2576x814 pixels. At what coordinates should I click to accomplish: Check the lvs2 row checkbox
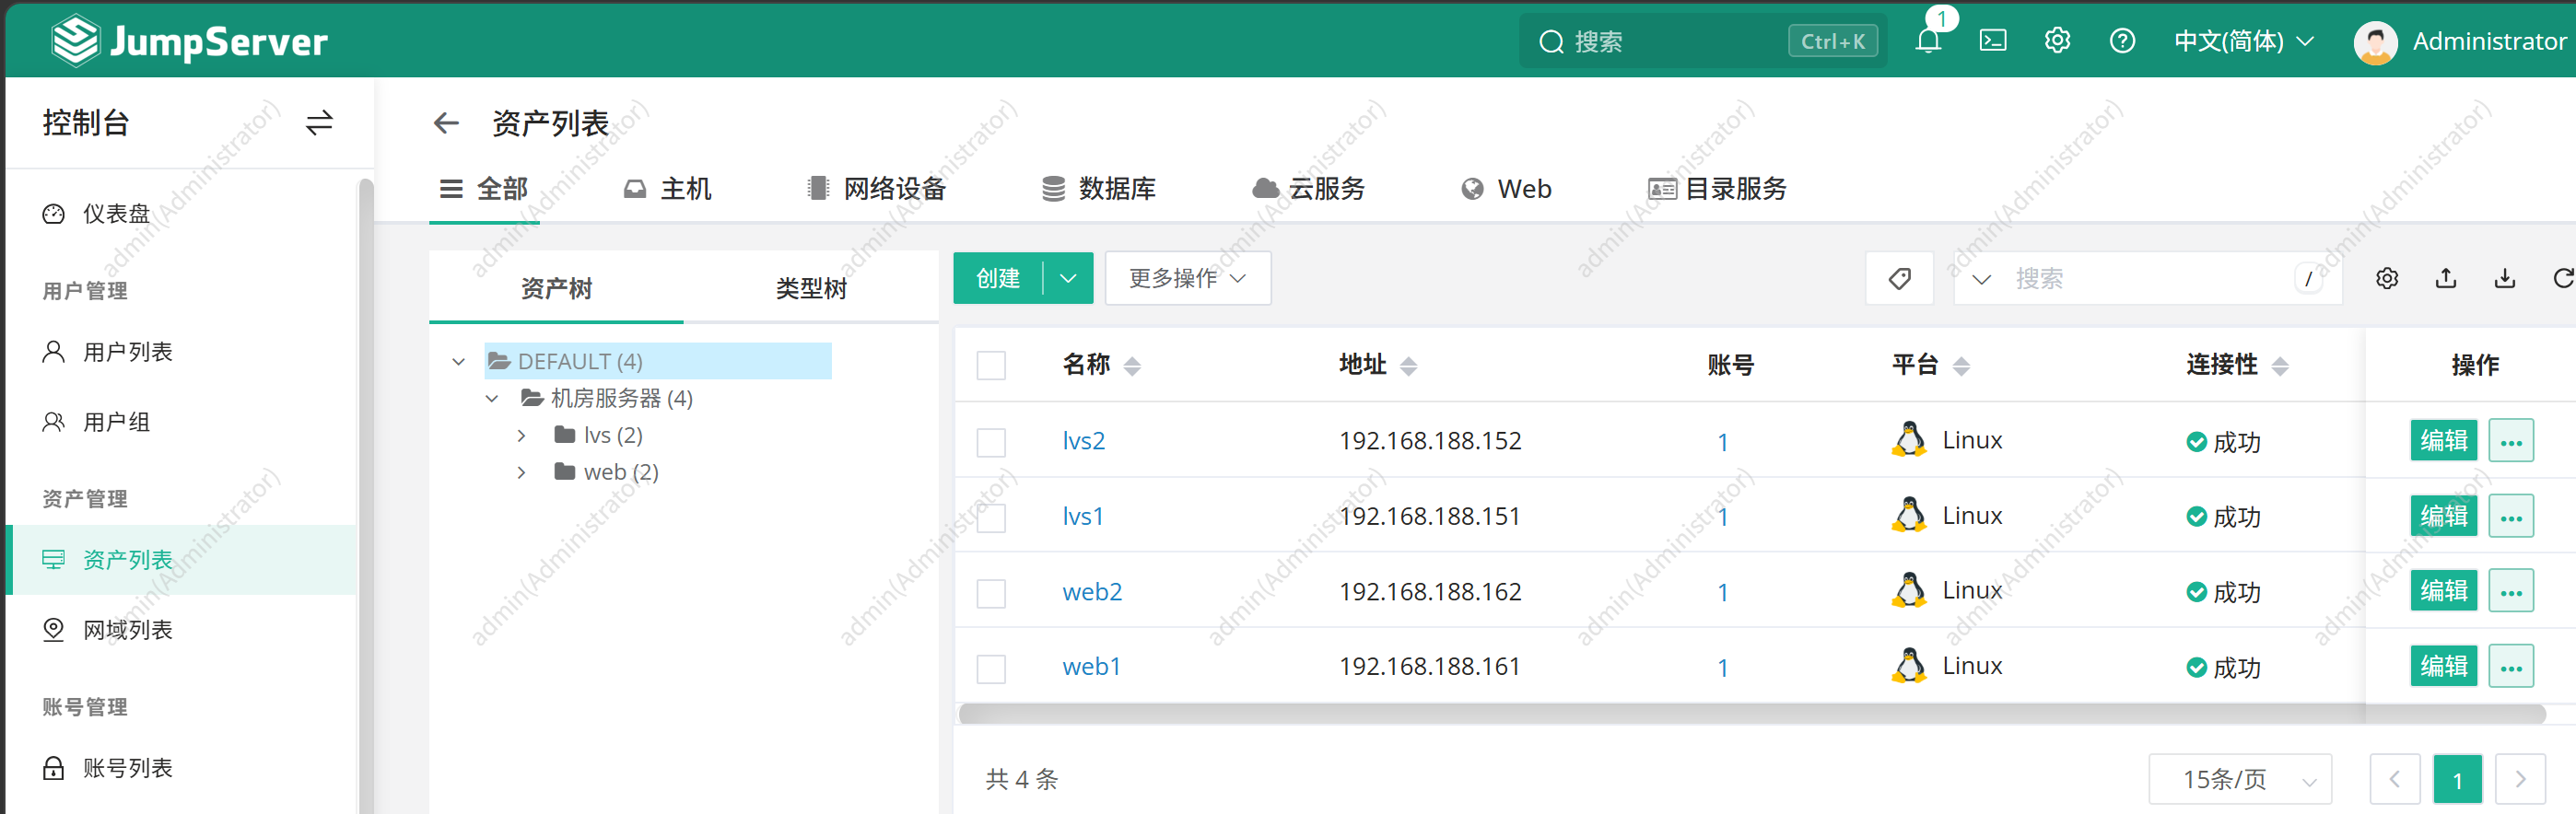(991, 442)
